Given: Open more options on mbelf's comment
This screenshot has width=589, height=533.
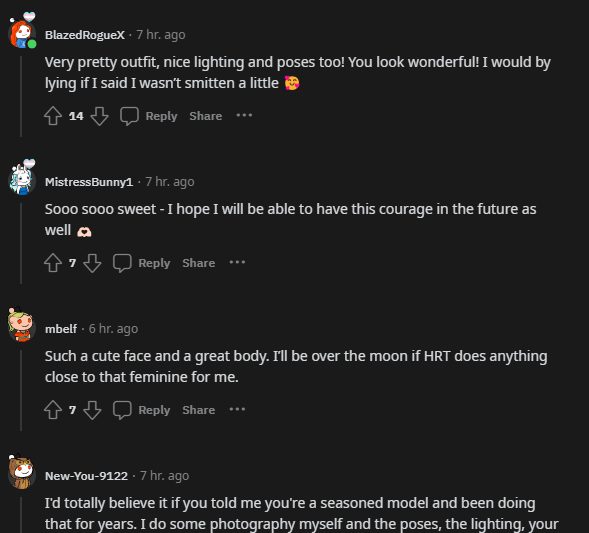Looking at the screenshot, I should click(x=237, y=409).
